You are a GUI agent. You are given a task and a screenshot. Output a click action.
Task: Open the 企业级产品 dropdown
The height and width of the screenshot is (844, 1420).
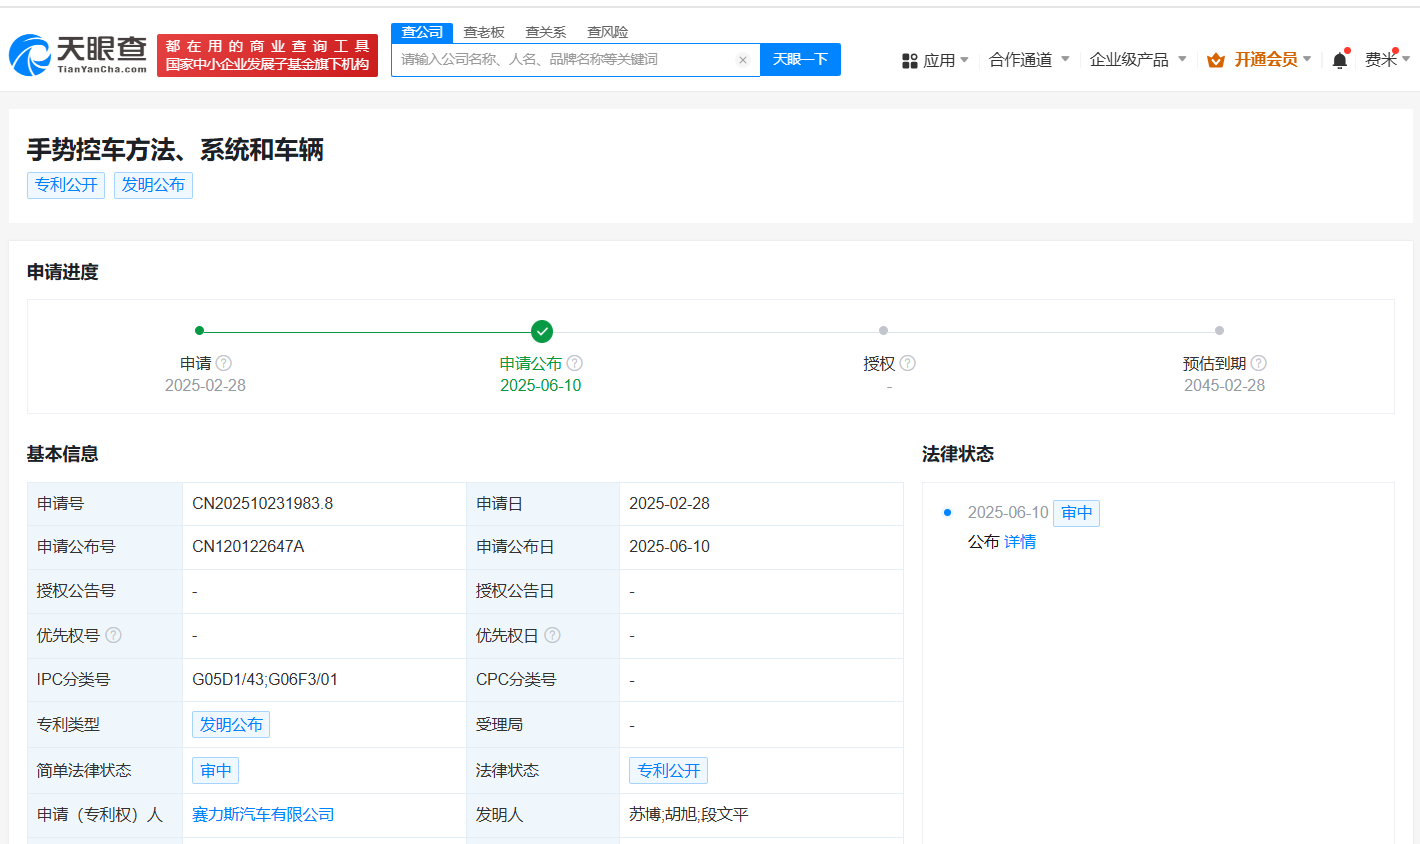[1138, 60]
